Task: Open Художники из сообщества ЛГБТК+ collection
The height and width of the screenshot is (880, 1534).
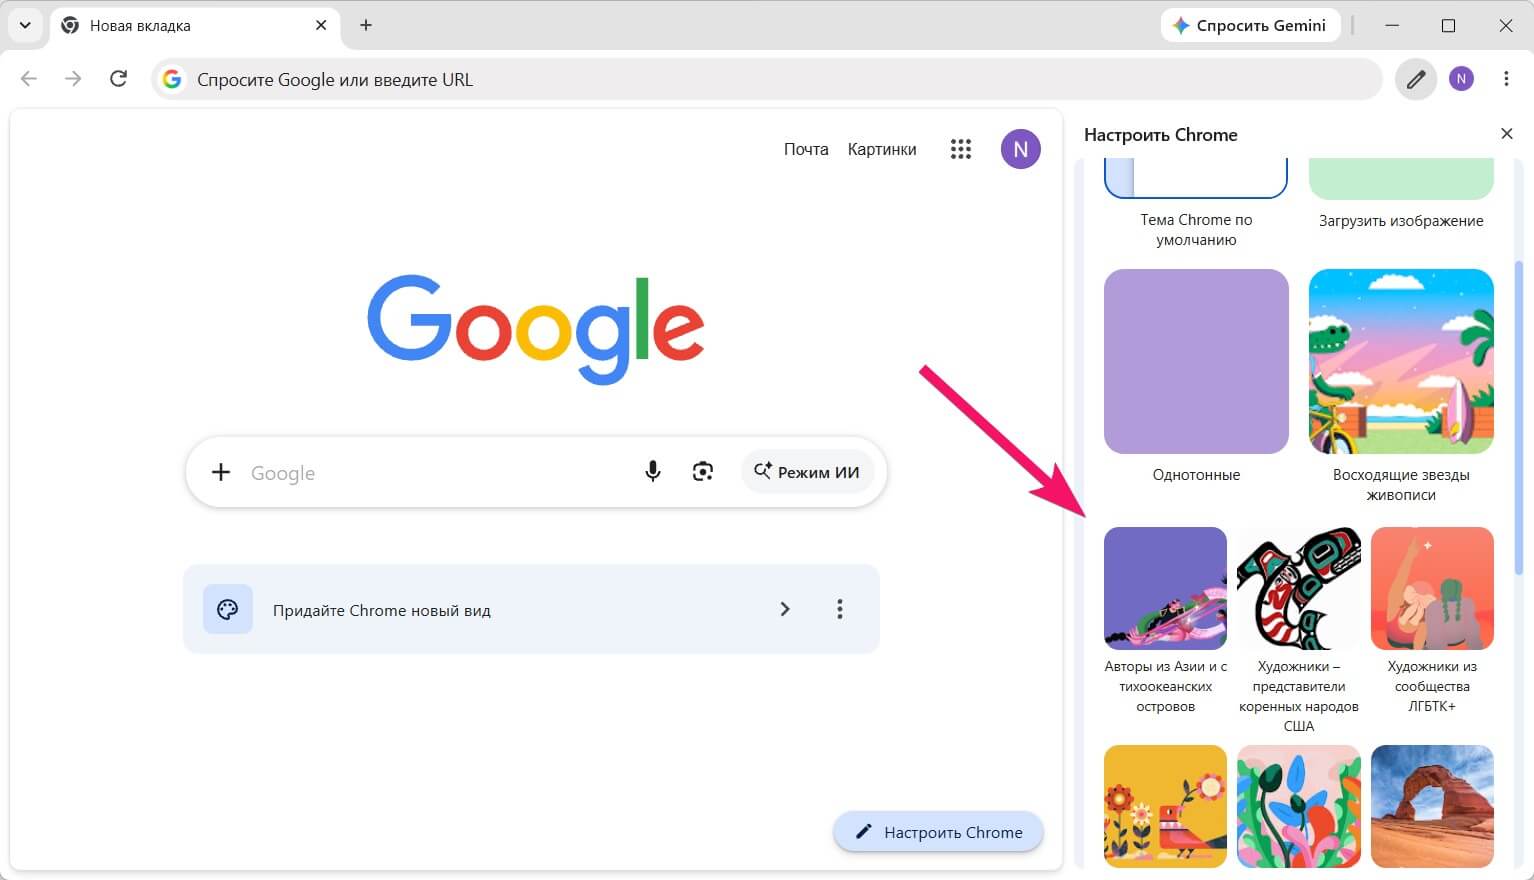Action: pos(1432,588)
